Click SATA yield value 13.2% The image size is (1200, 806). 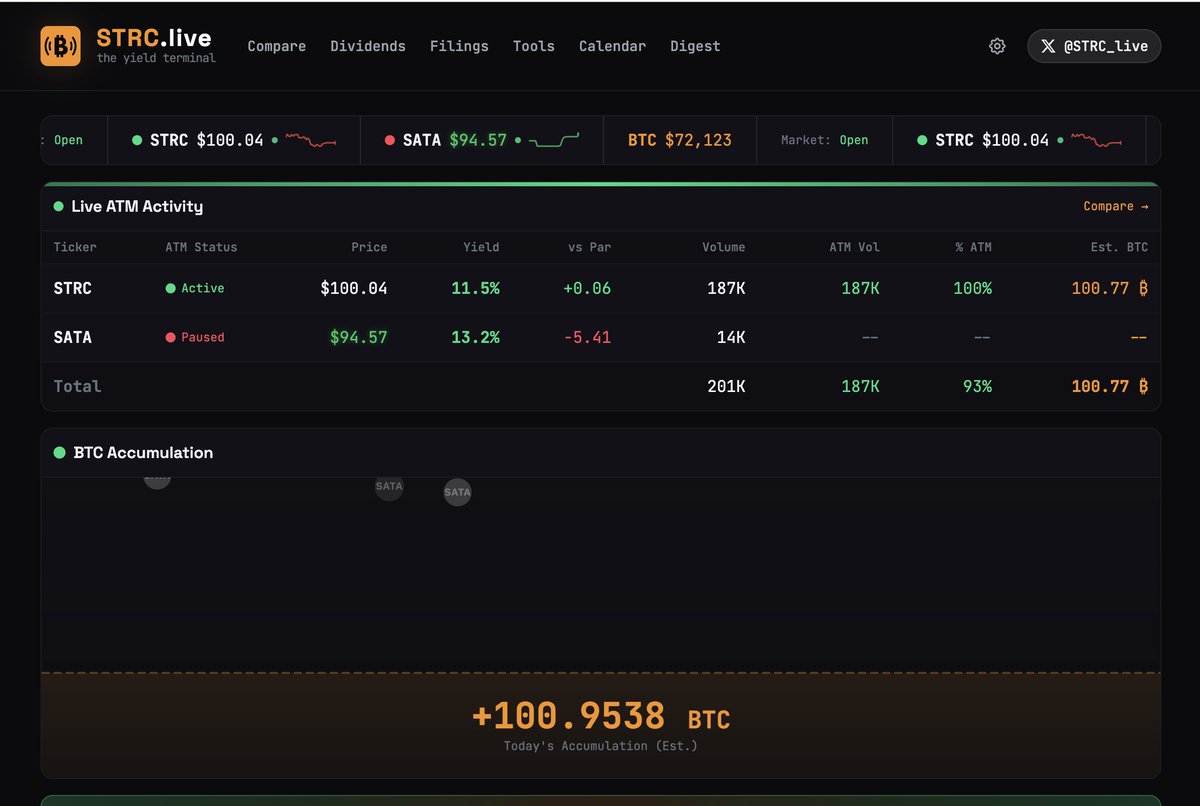[x=475, y=337]
